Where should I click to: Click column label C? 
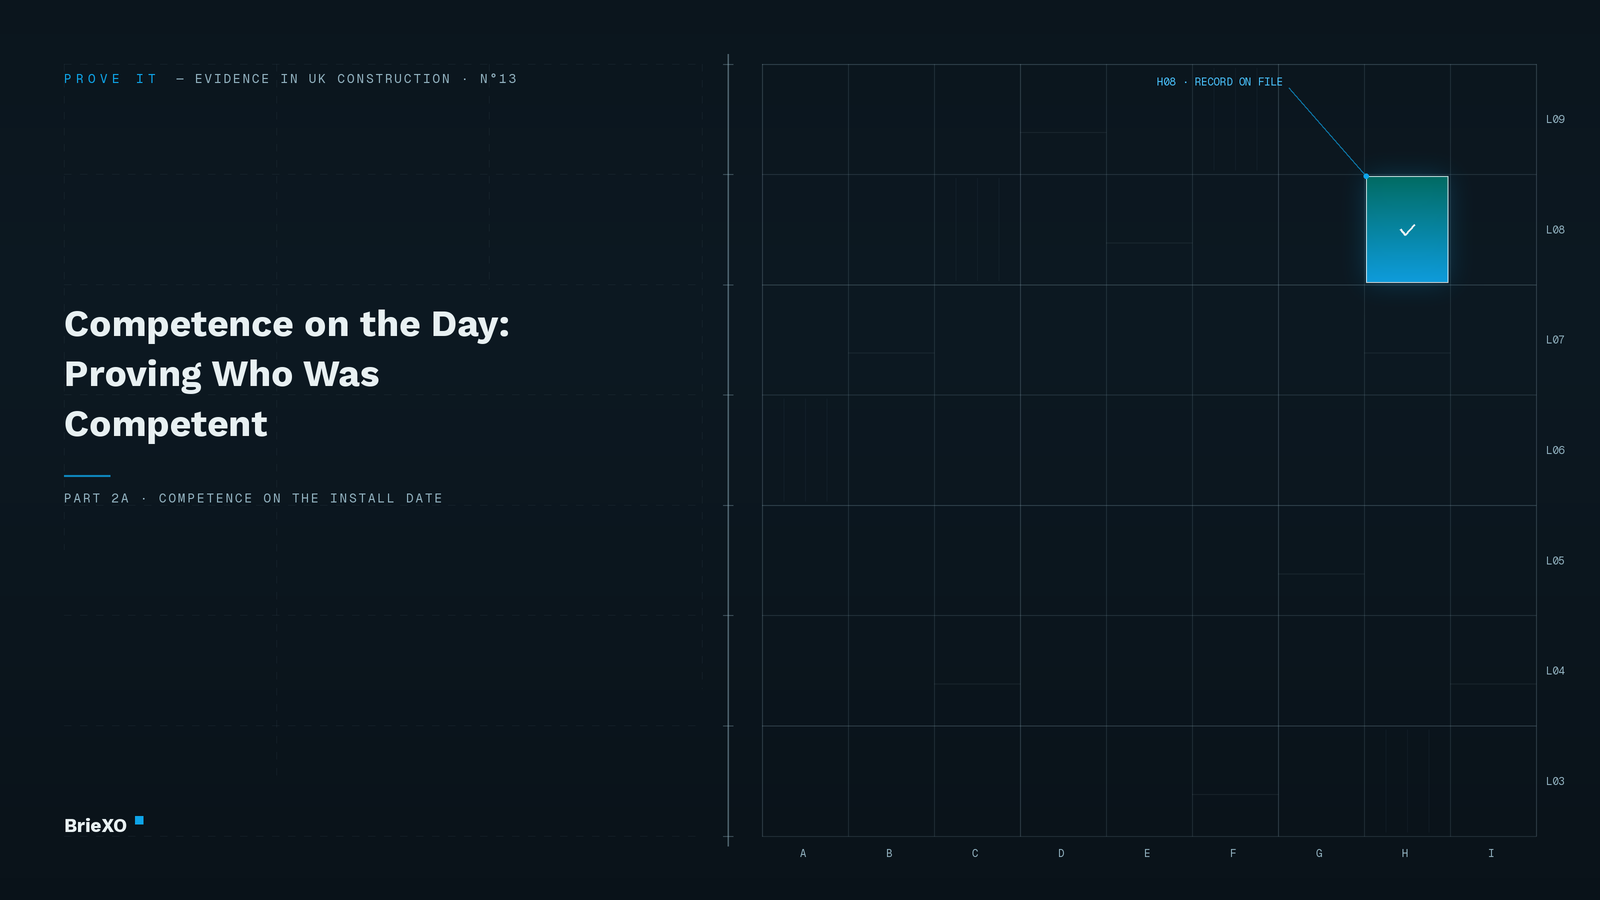click(975, 854)
